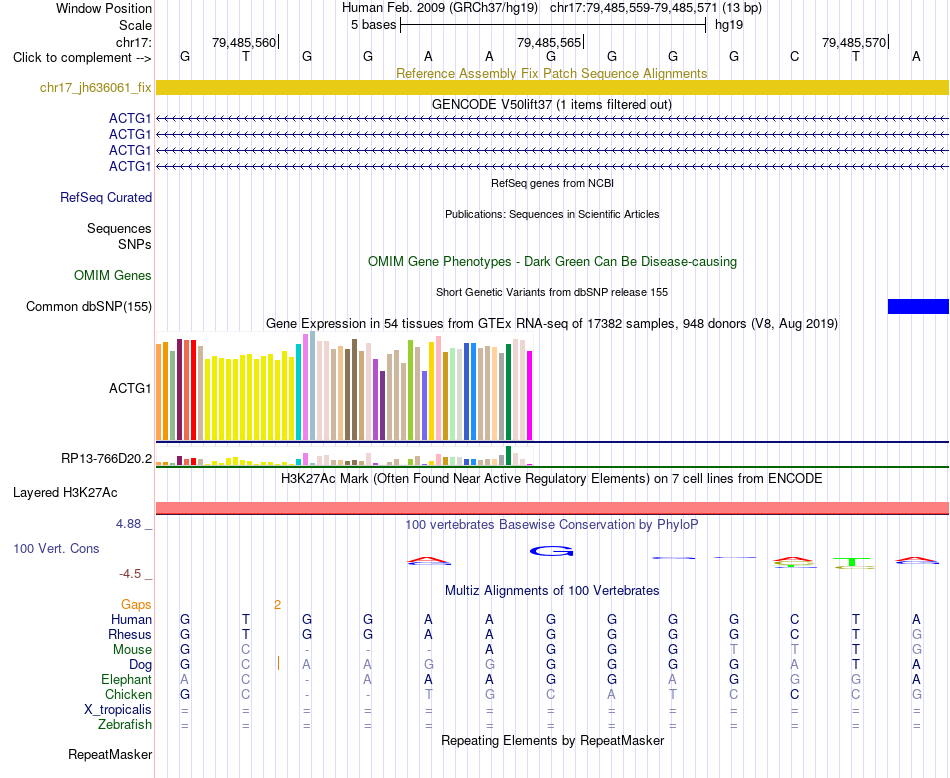Click the orange insertion bar in the Dog row

pos(278,663)
